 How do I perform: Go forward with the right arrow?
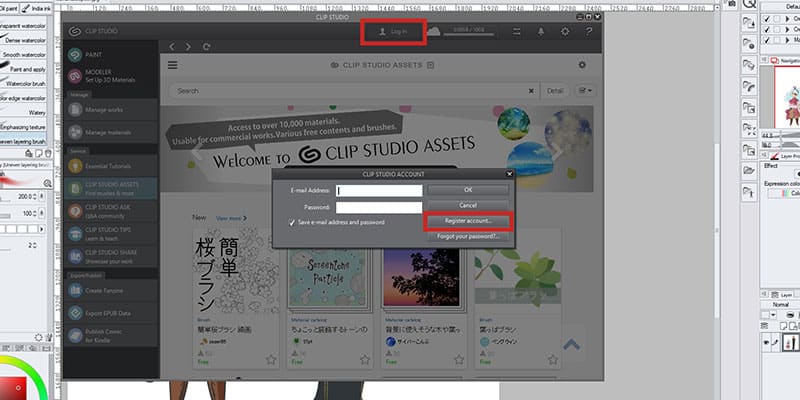(x=188, y=46)
